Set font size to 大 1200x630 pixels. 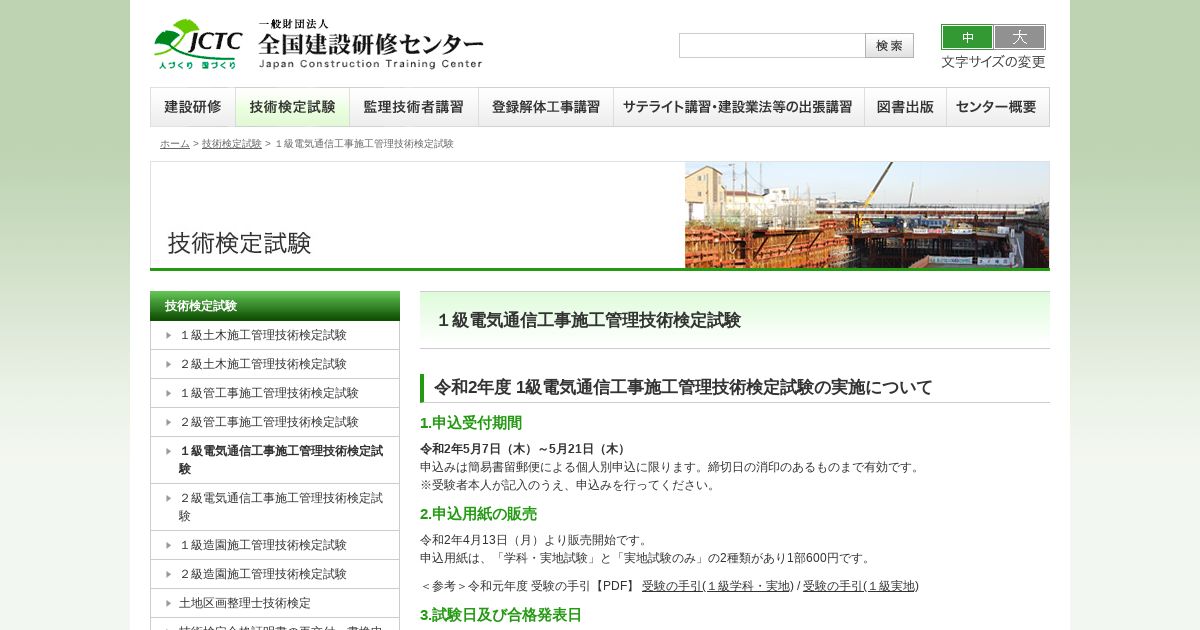click(x=1019, y=37)
